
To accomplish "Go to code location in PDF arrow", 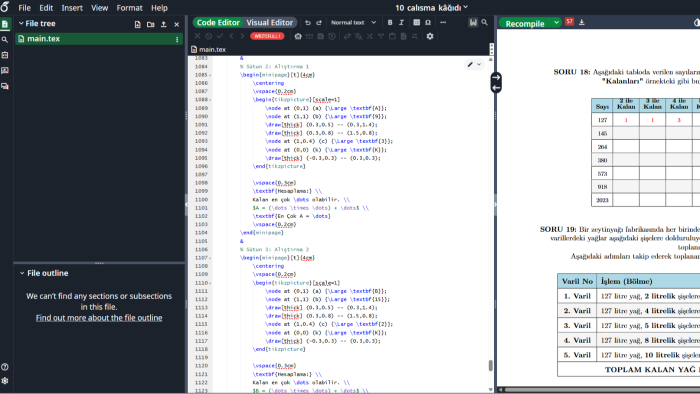I will click(496, 88).
